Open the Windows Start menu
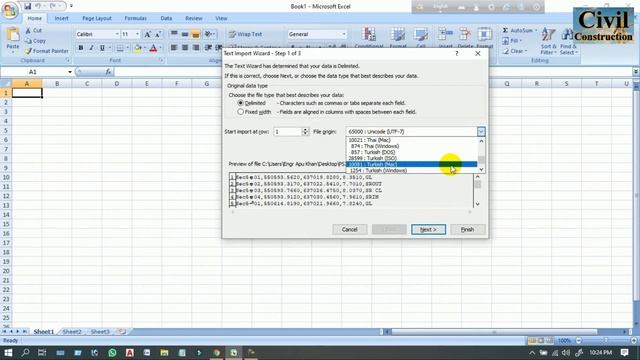Image resolution: width=640 pixels, height=360 pixels. click(x=8, y=352)
